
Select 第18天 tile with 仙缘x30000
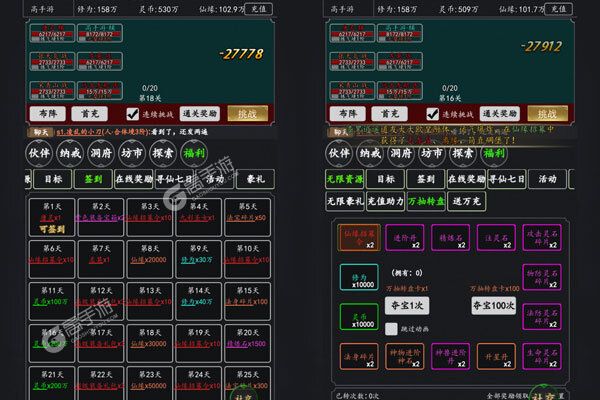pos(150,343)
